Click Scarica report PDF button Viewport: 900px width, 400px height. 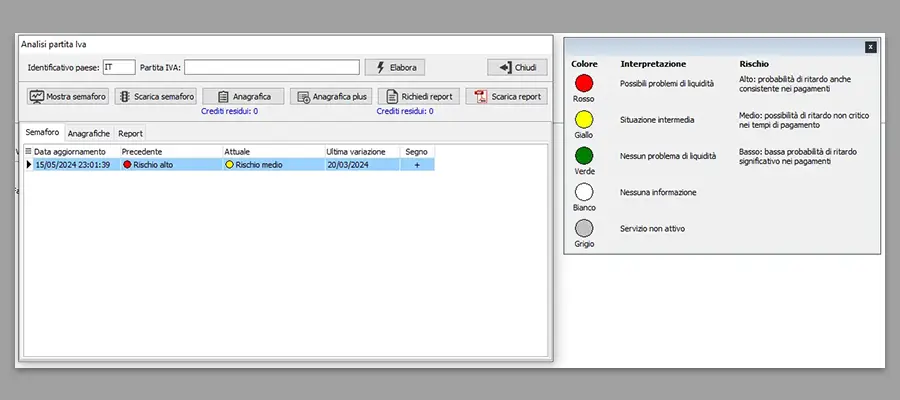click(x=506, y=96)
